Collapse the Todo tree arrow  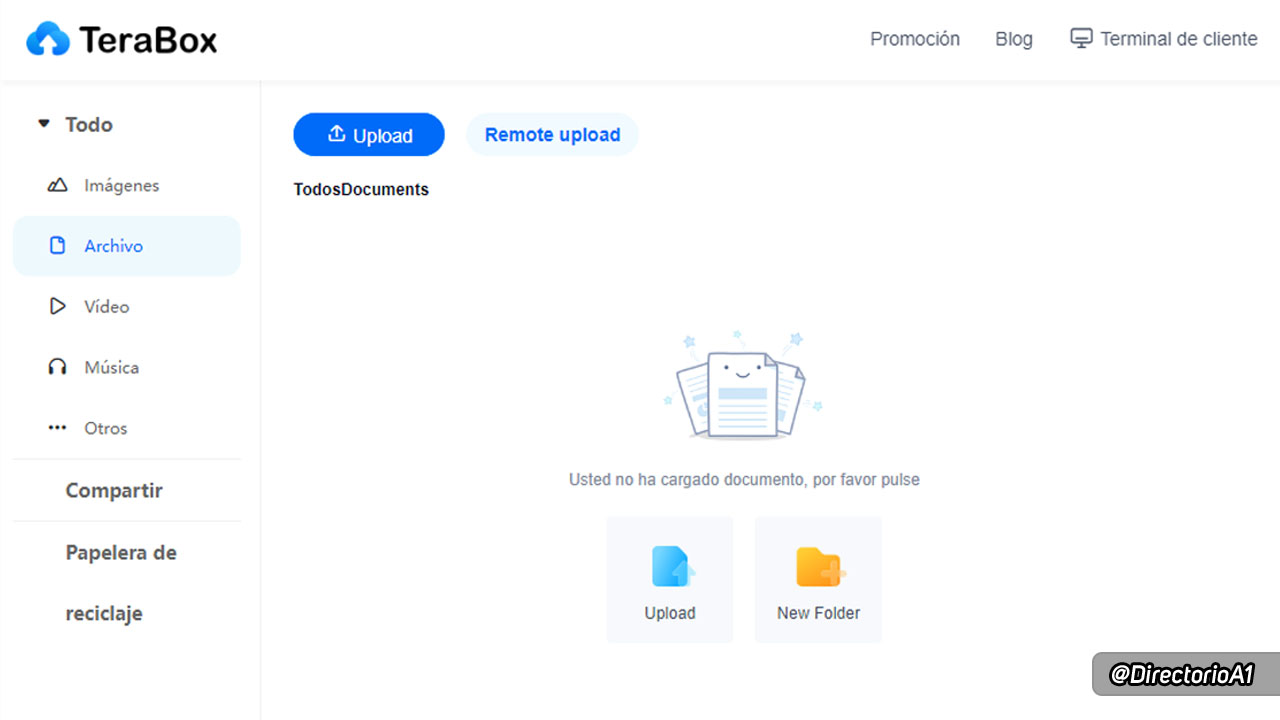pyautogui.click(x=43, y=124)
